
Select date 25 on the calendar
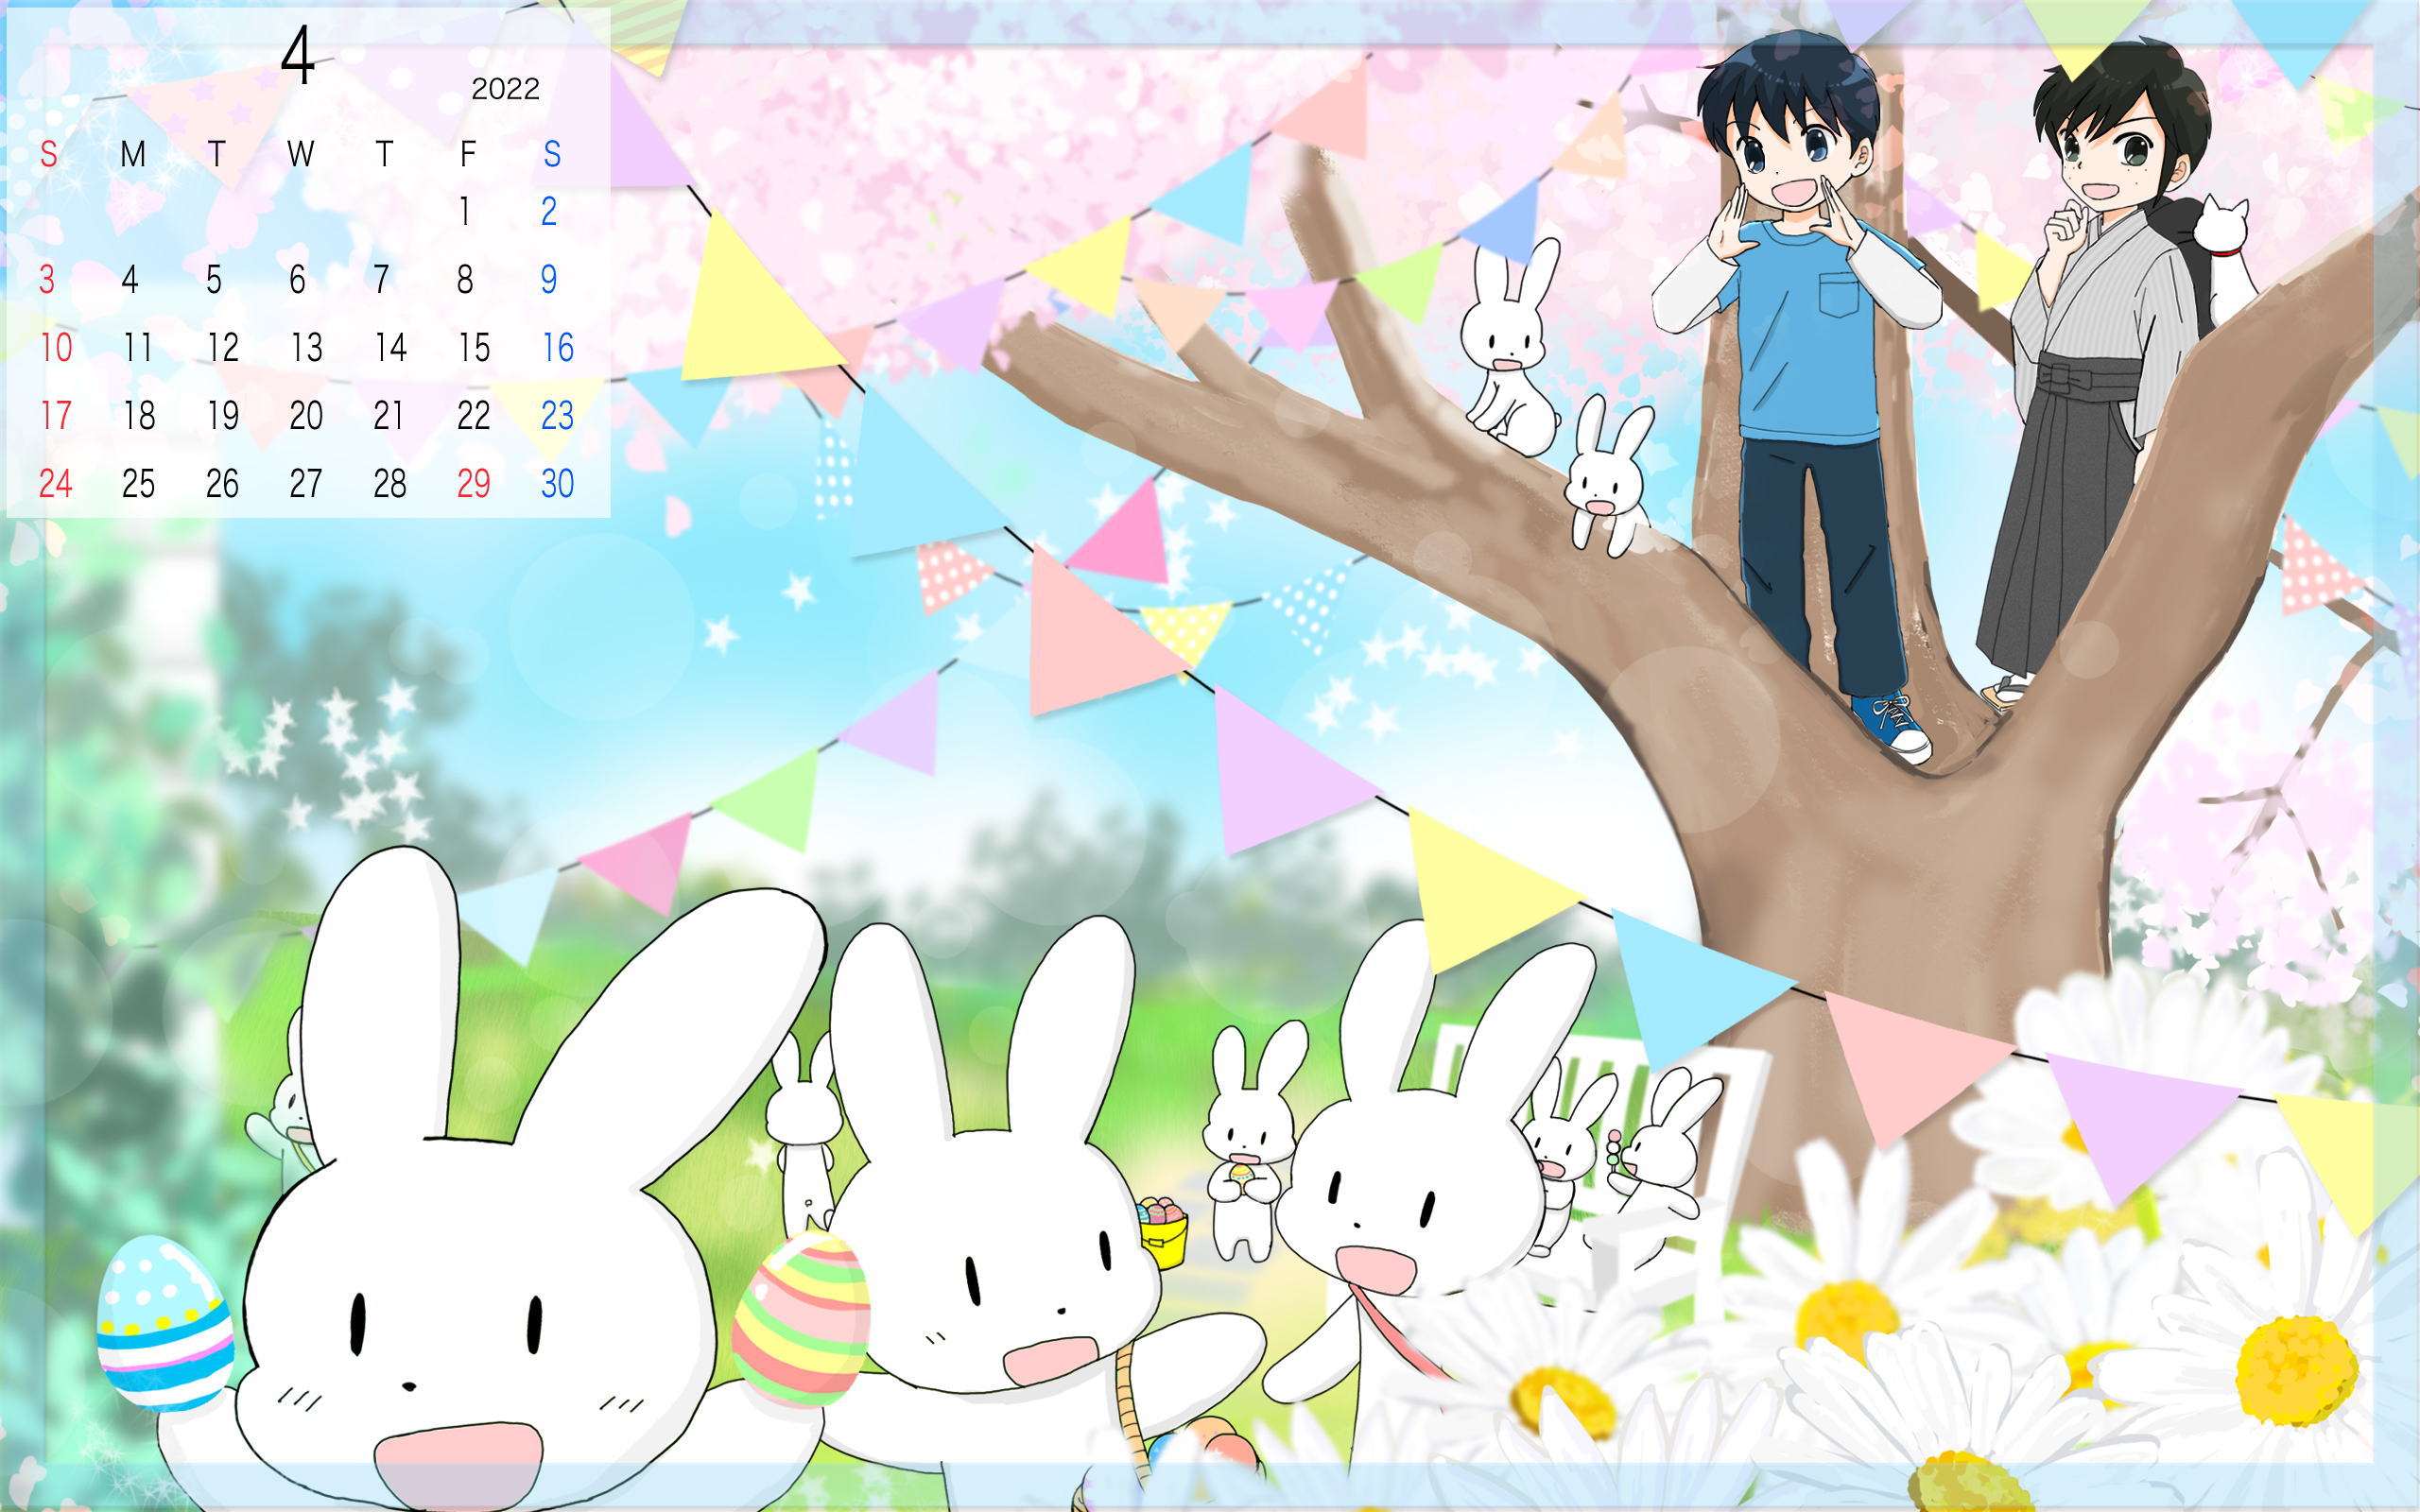point(138,483)
